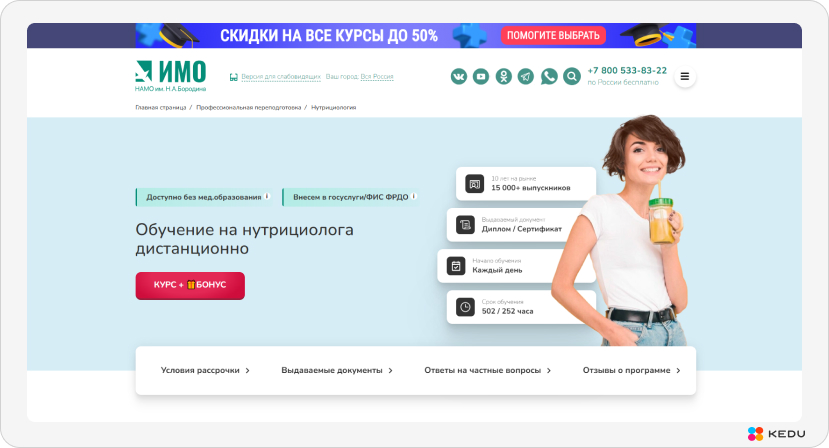Open 'Выдаваемые документы' section
Viewport: 829px width, 448px height.
331,370
